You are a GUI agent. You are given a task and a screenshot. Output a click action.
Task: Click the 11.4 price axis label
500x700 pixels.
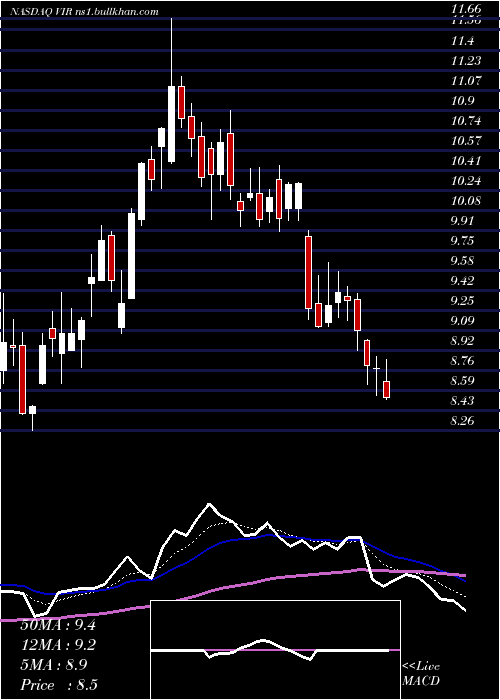[x=462, y=42]
